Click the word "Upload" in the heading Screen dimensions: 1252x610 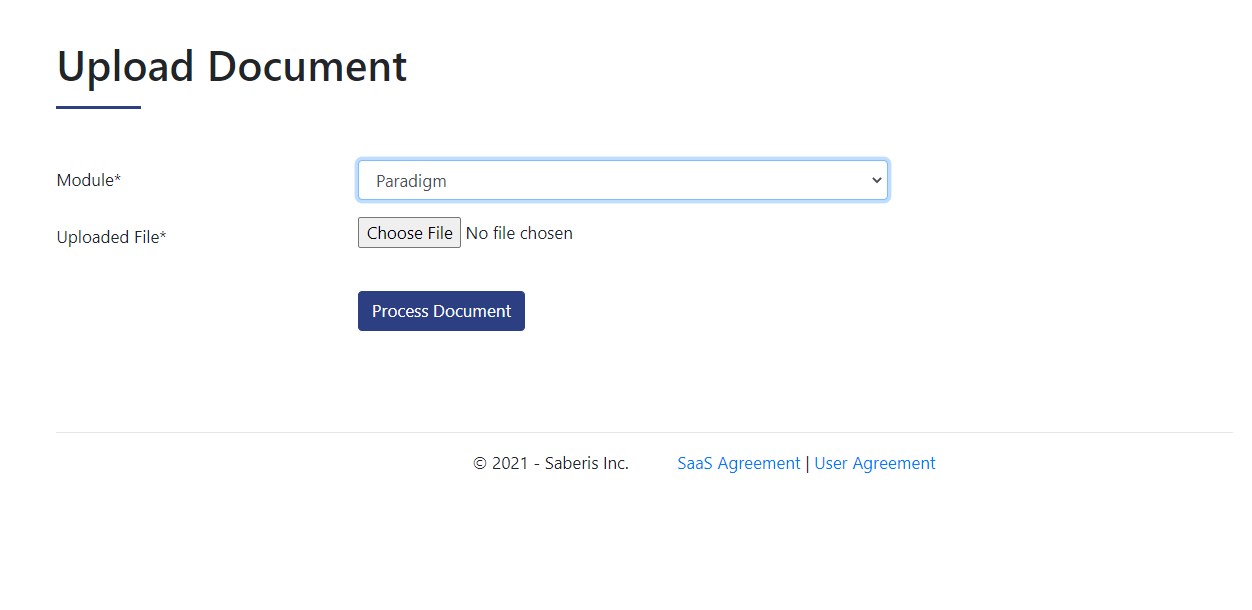click(x=125, y=67)
